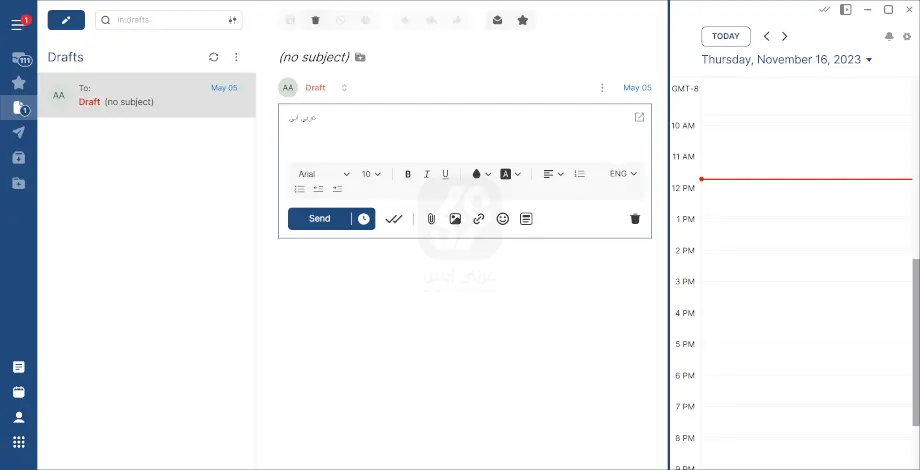Open the search filter sliders icon

coord(233,20)
